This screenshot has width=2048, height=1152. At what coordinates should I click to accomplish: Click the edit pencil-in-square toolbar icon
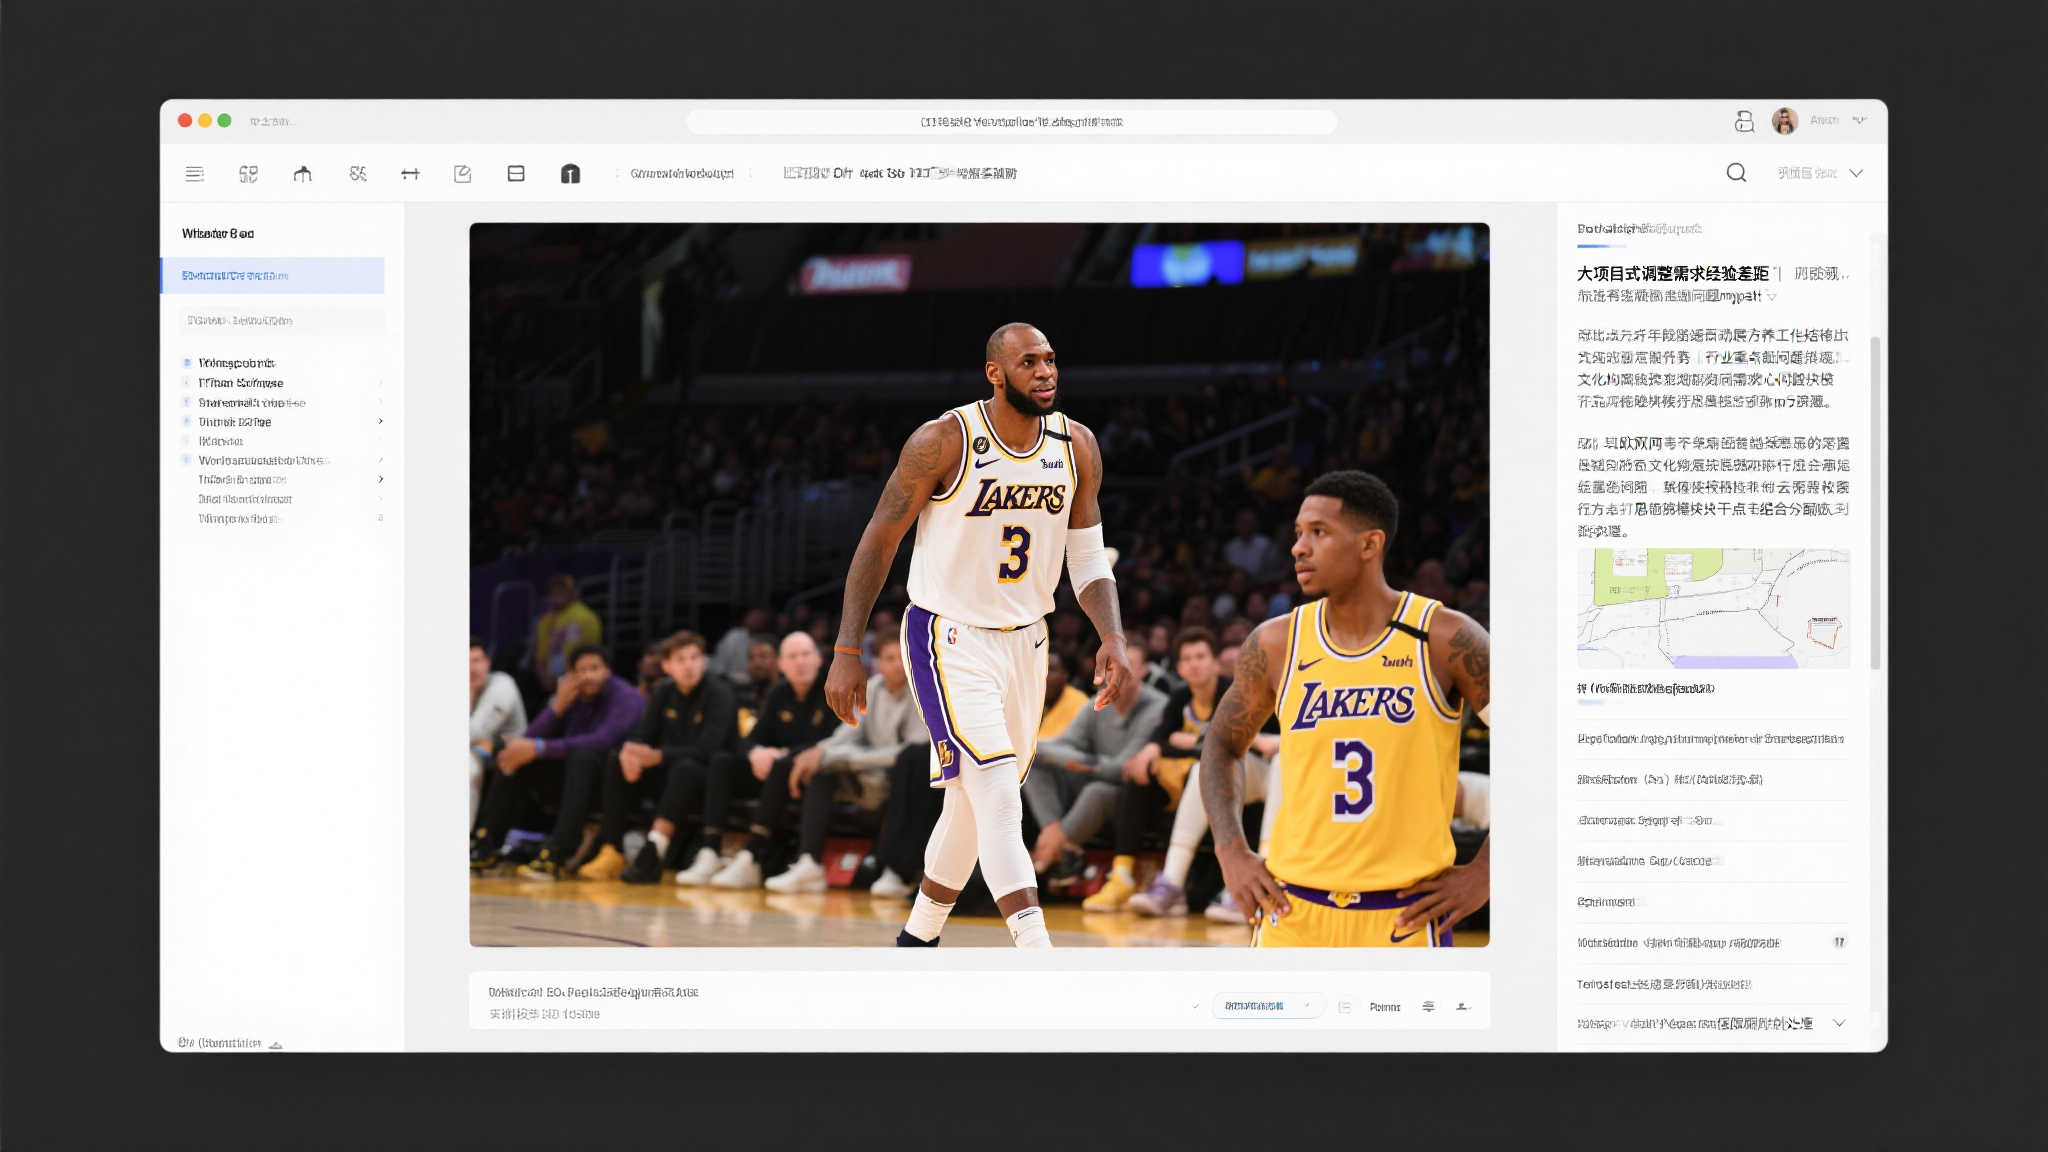tap(462, 174)
